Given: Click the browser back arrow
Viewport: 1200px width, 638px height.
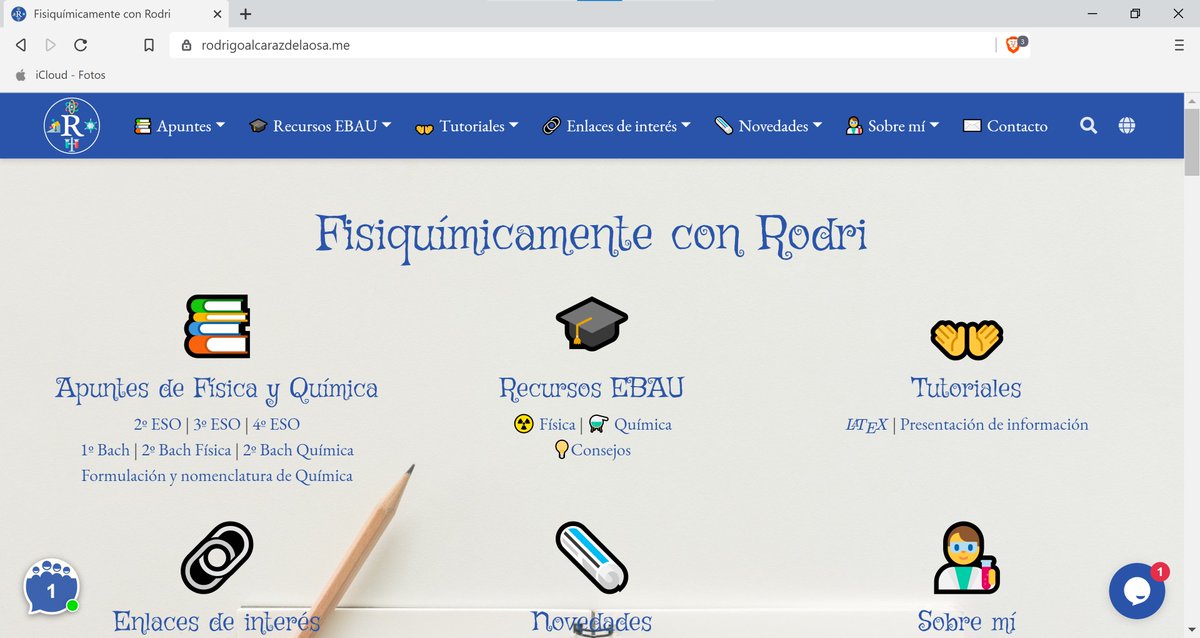Looking at the screenshot, I should click(21, 45).
